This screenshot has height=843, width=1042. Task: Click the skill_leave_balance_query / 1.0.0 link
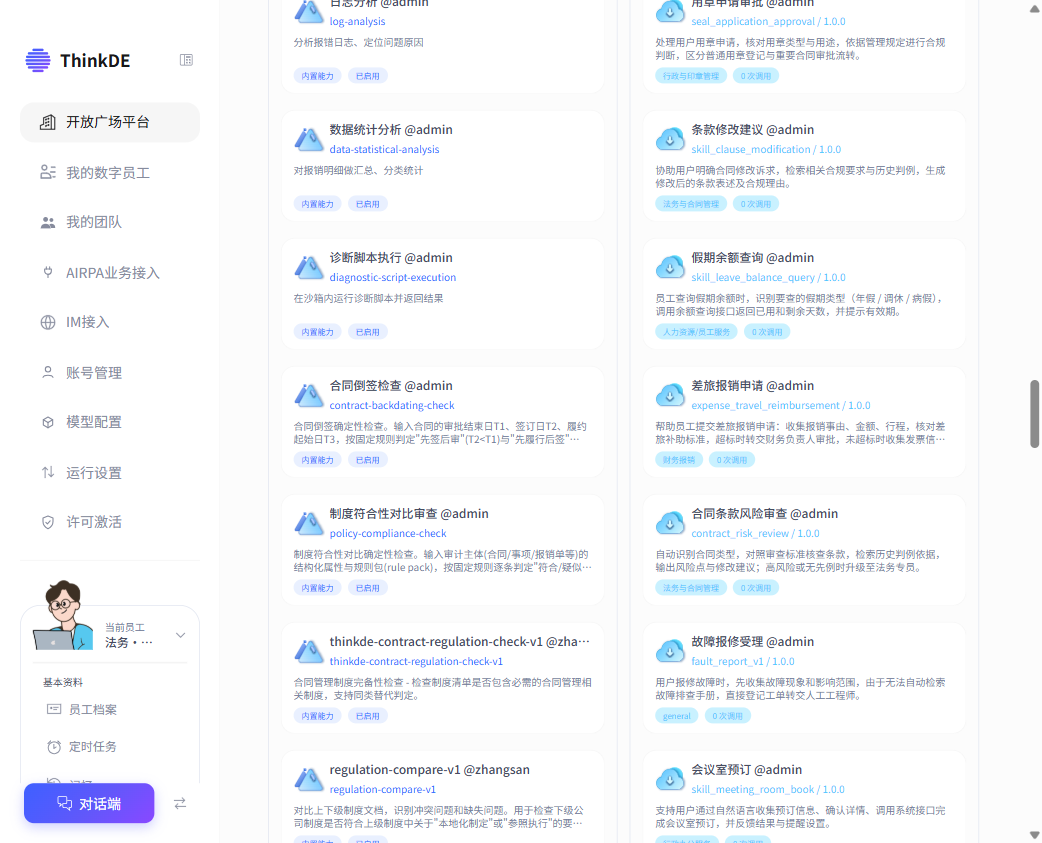click(768, 278)
